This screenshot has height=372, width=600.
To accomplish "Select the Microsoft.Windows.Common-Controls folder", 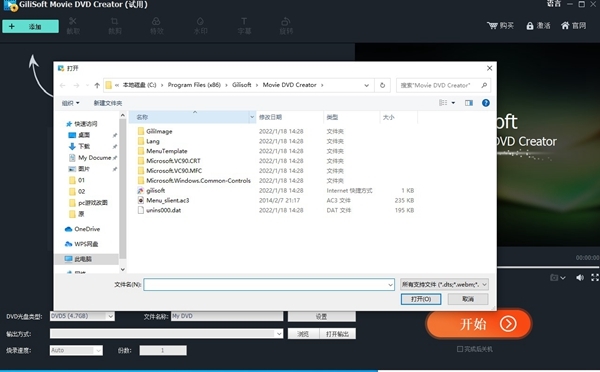I will [198, 181].
